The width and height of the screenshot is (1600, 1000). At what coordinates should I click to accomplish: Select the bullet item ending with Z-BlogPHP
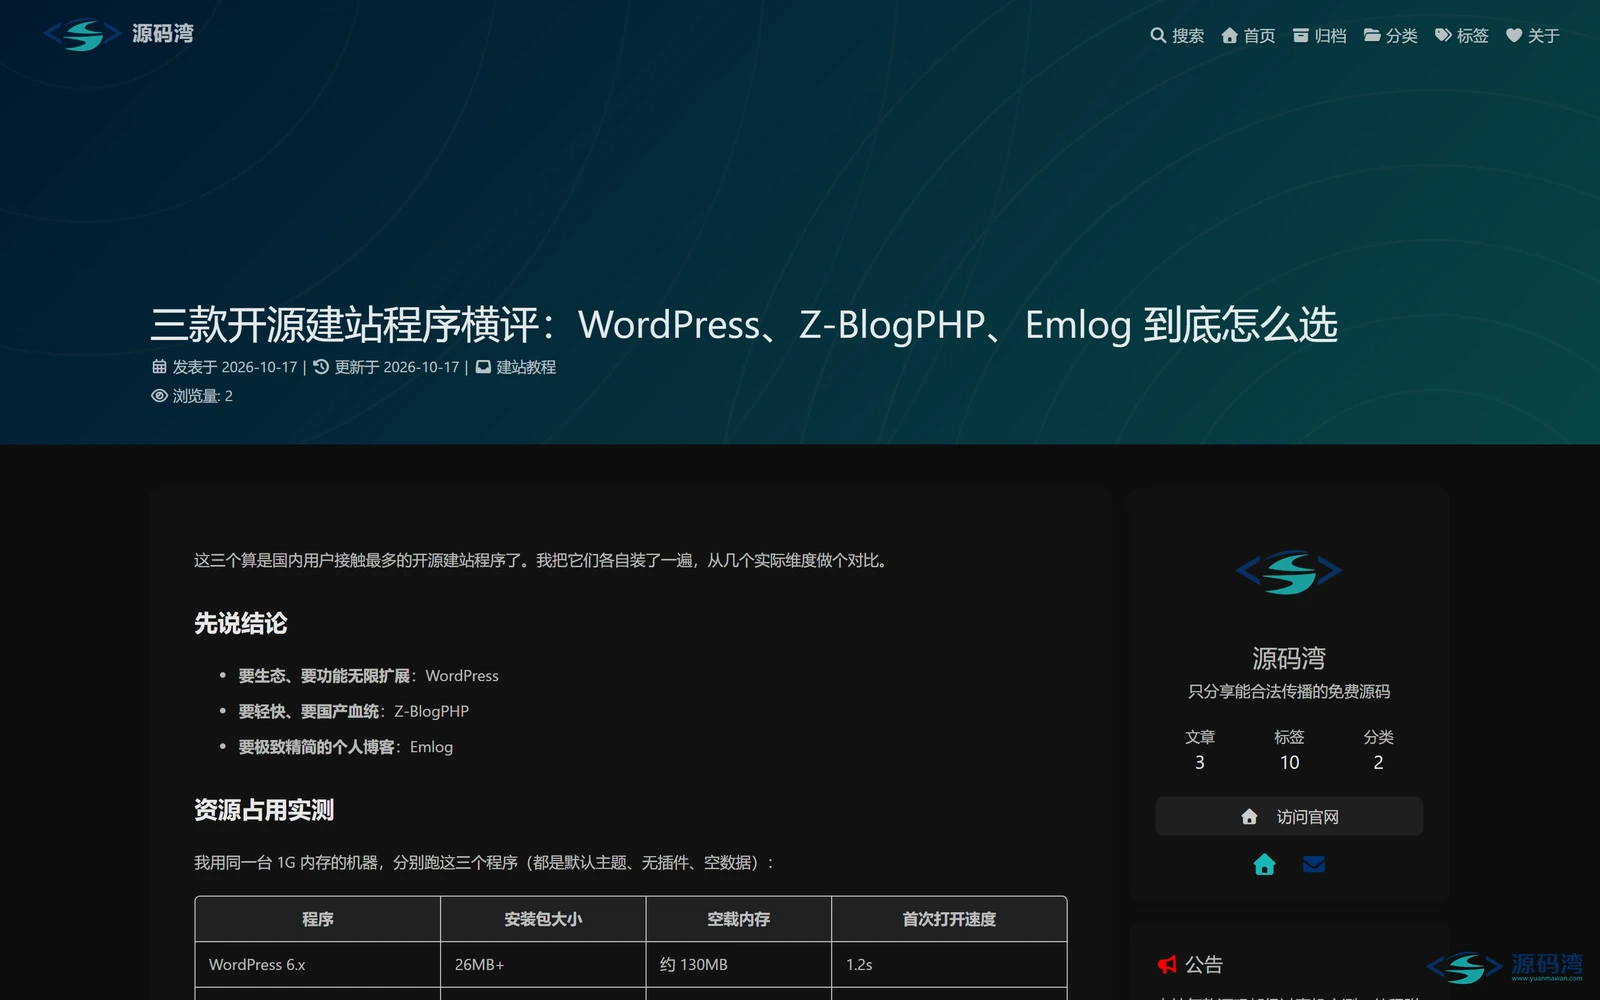pos(353,711)
